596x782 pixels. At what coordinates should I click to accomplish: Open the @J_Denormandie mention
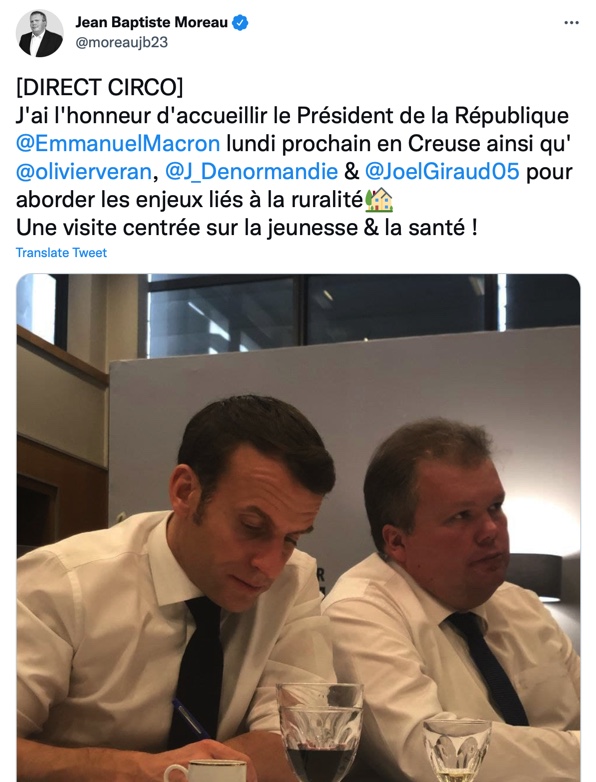click(251, 172)
